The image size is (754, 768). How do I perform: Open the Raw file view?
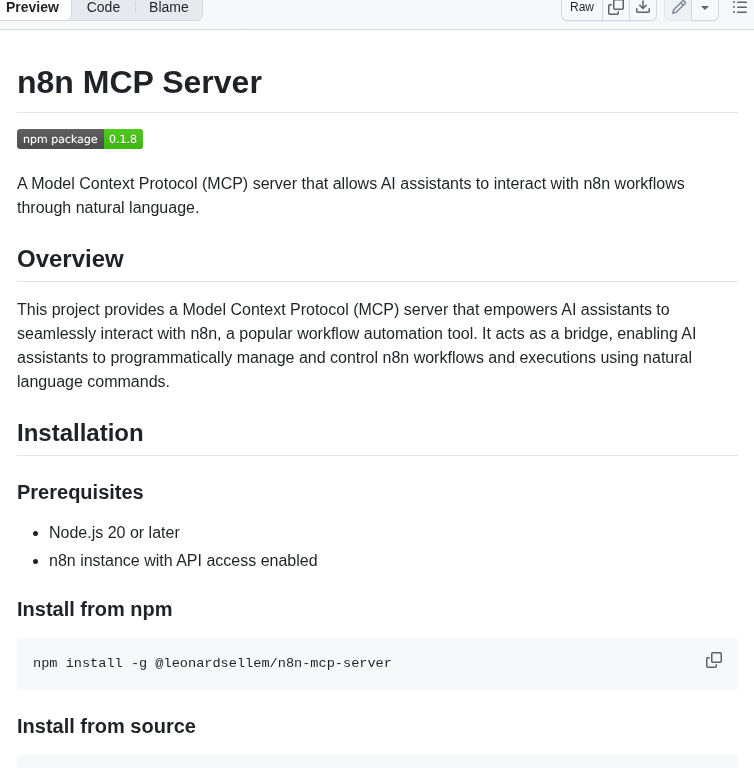tap(582, 7)
